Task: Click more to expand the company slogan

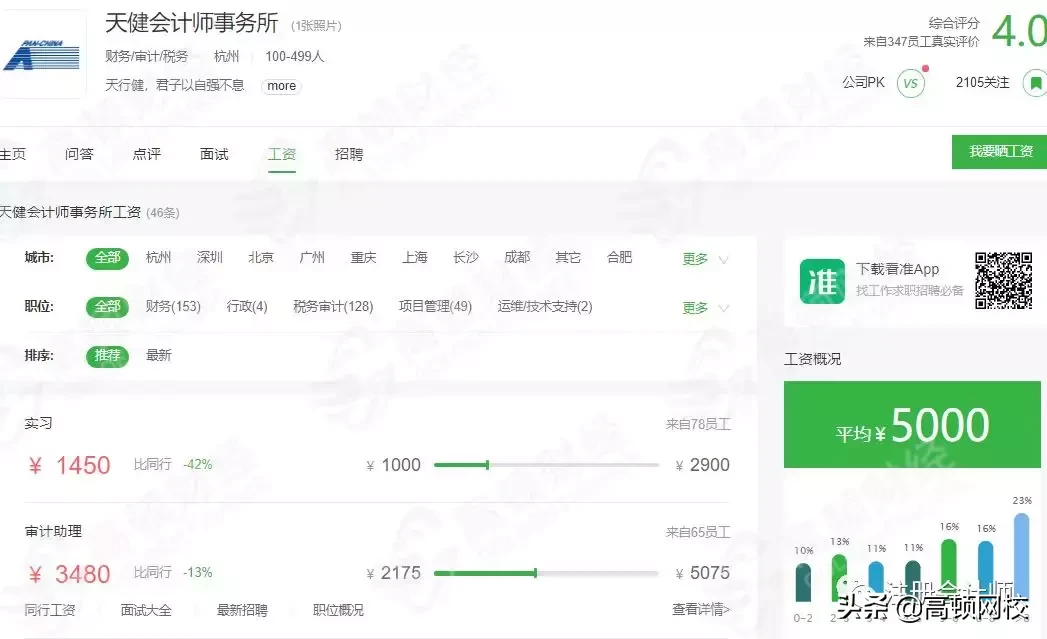Action: 280,86
